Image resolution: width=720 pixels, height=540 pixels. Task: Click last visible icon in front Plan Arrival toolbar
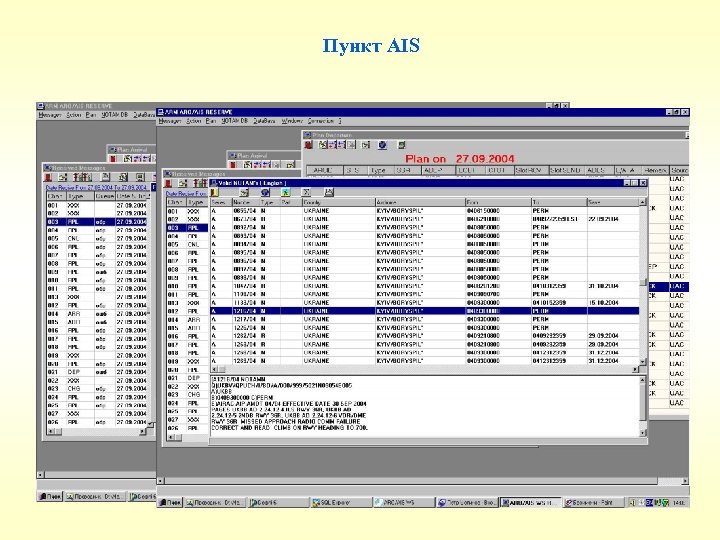click(290, 164)
